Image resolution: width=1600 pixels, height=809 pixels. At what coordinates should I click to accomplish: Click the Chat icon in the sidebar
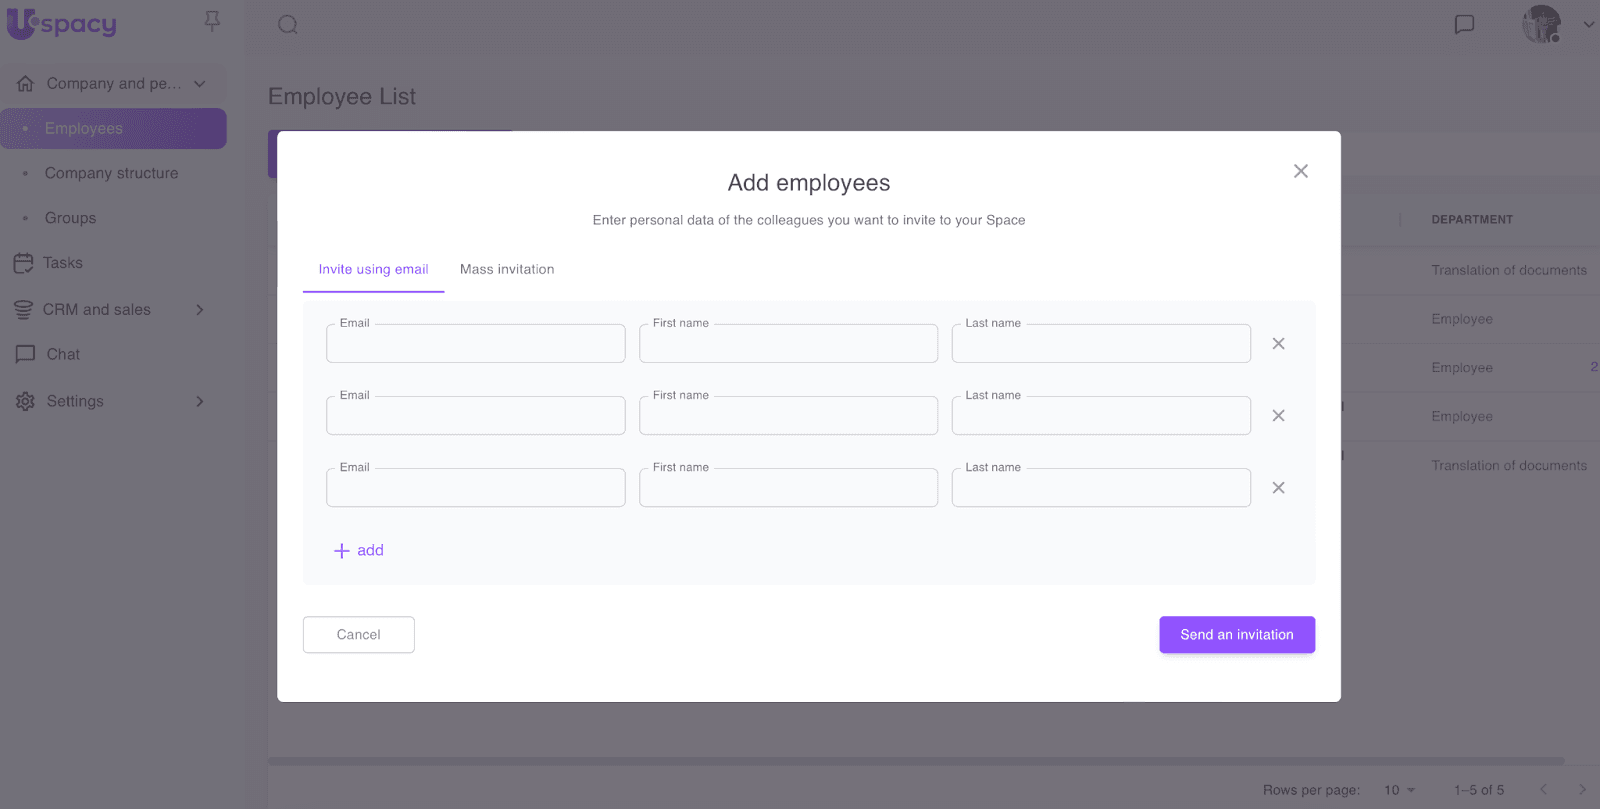[x=25, y=354]
